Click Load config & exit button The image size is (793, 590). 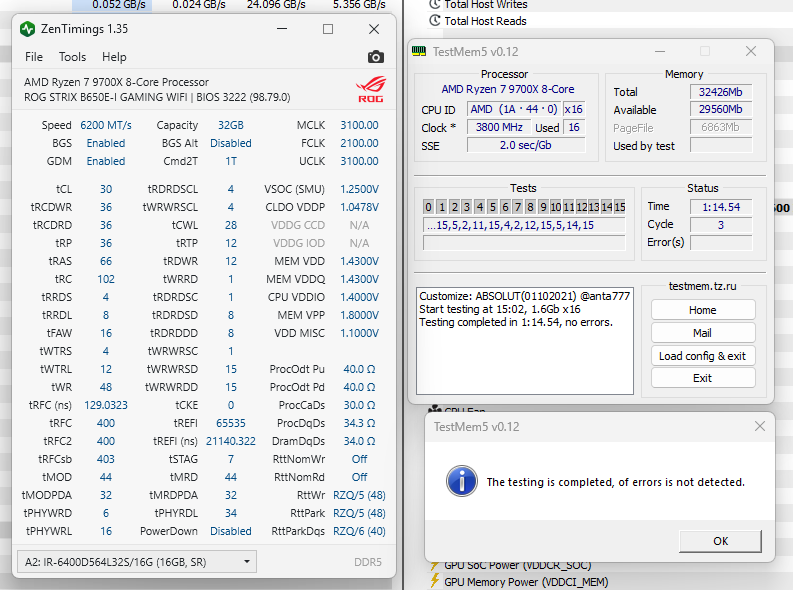[x=703, y=356]
